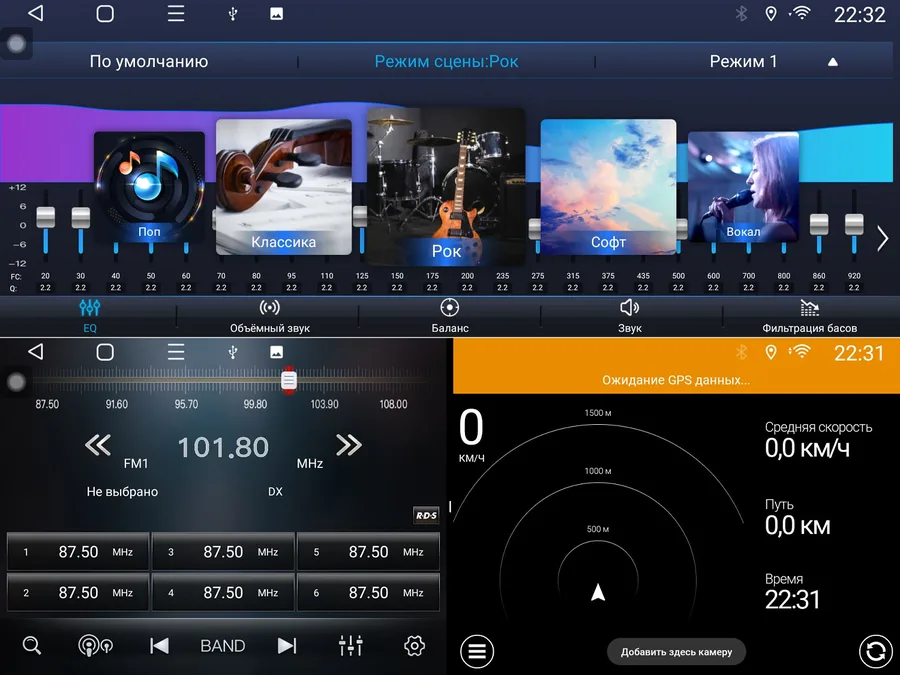Click the 20 Hz EQ slider handle

[45, 218]
